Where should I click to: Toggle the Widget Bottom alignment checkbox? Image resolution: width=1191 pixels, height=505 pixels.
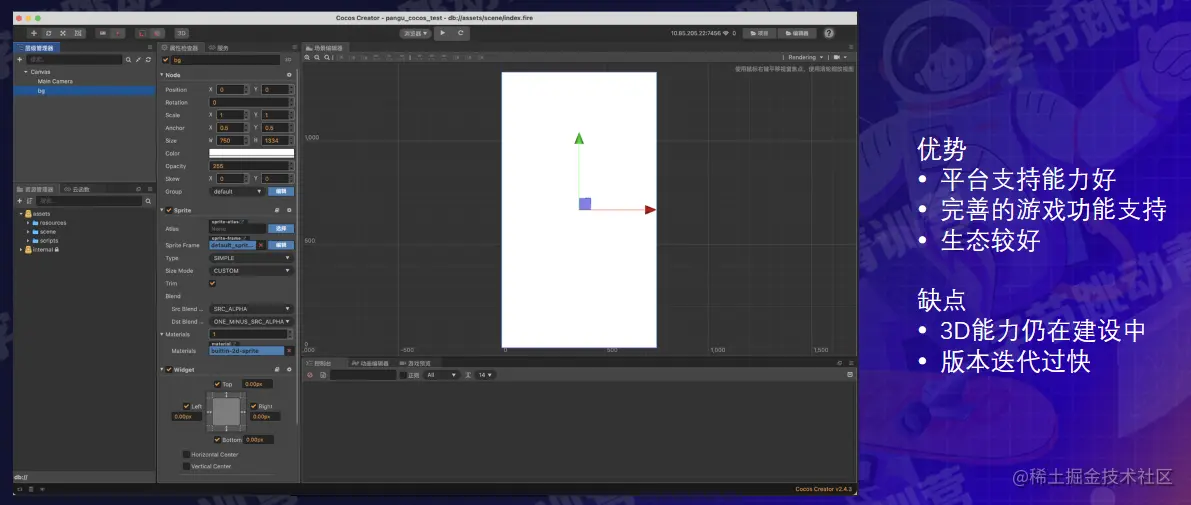pyautogui.click(x=217, y=440)
